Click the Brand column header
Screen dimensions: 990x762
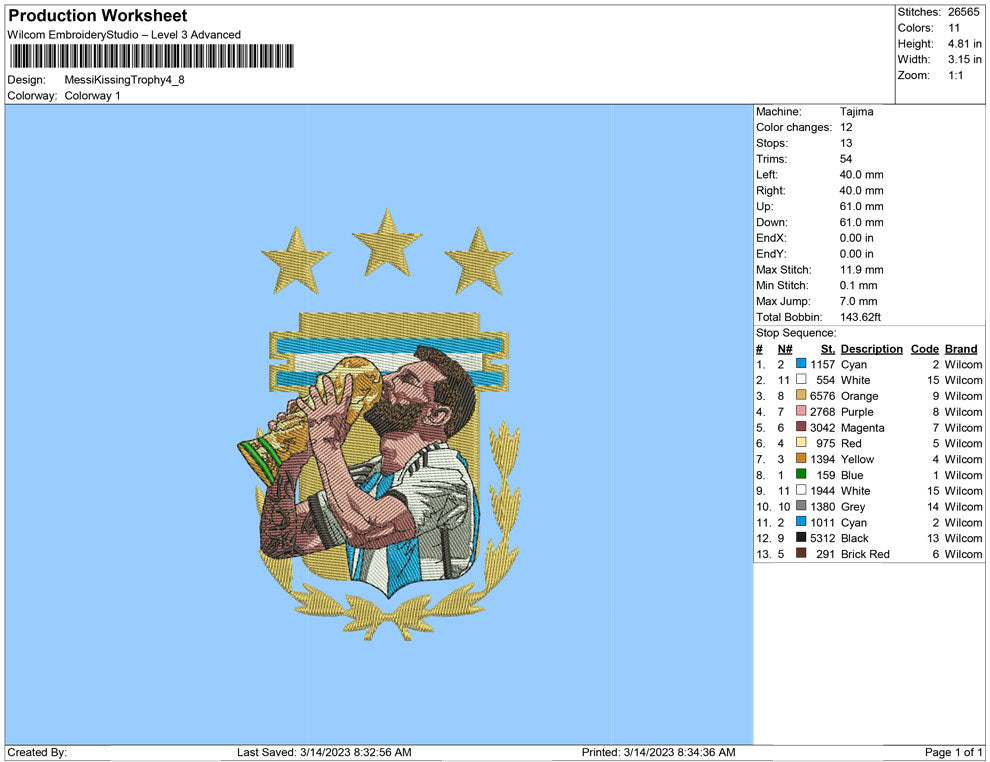click(x=961, y=349)
